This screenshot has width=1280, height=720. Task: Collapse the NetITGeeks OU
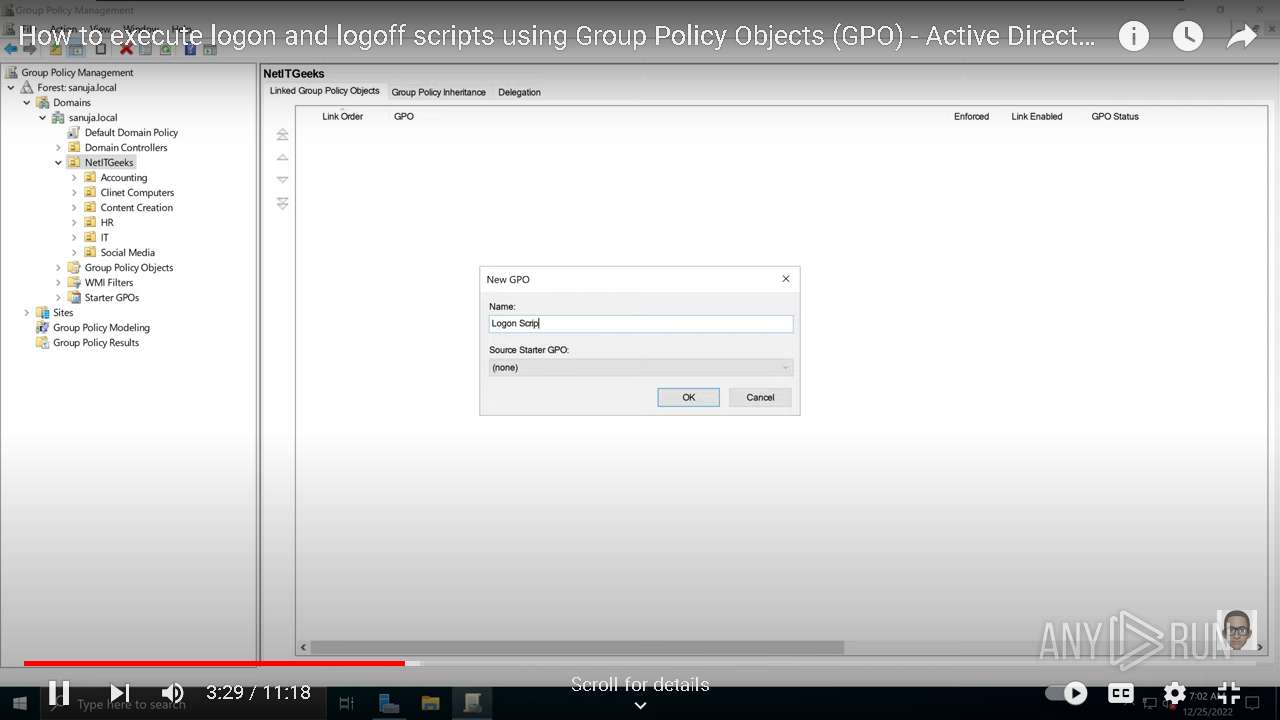pyautogui.click(x=58, y=162)
